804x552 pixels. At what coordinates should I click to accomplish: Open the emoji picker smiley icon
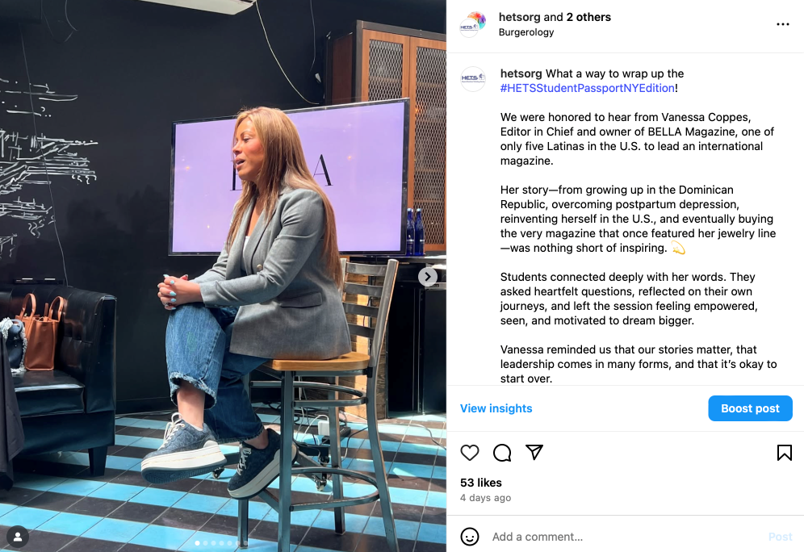(x=470, y=537)
